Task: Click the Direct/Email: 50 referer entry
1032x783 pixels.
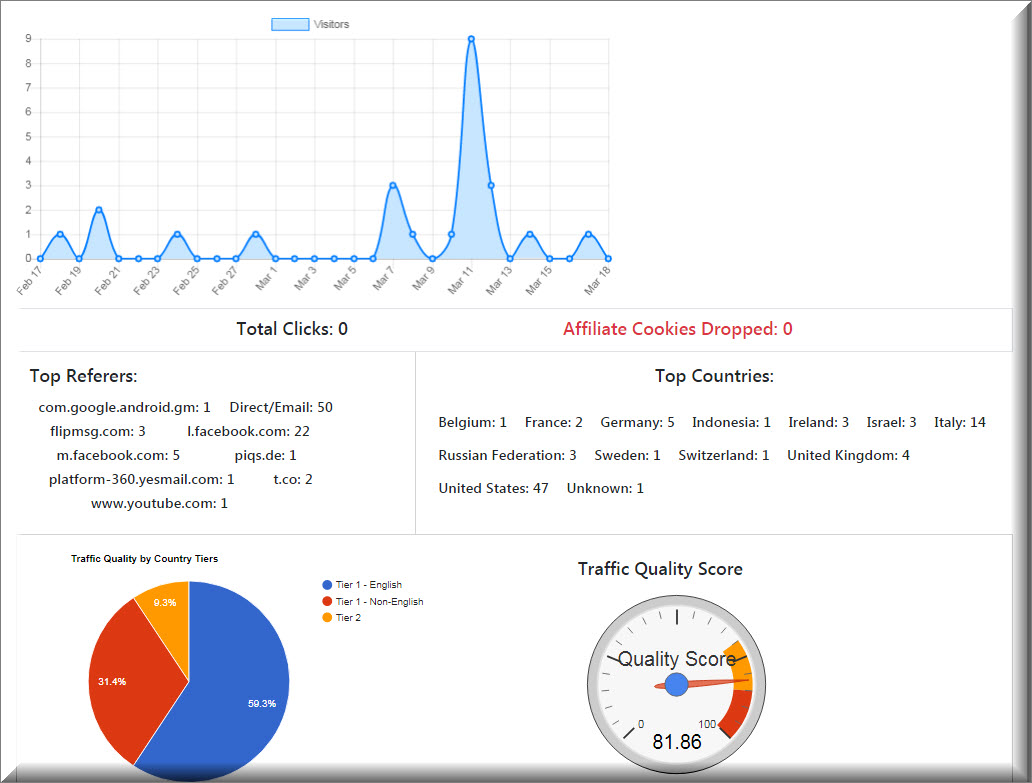Action: click(281, 407)
